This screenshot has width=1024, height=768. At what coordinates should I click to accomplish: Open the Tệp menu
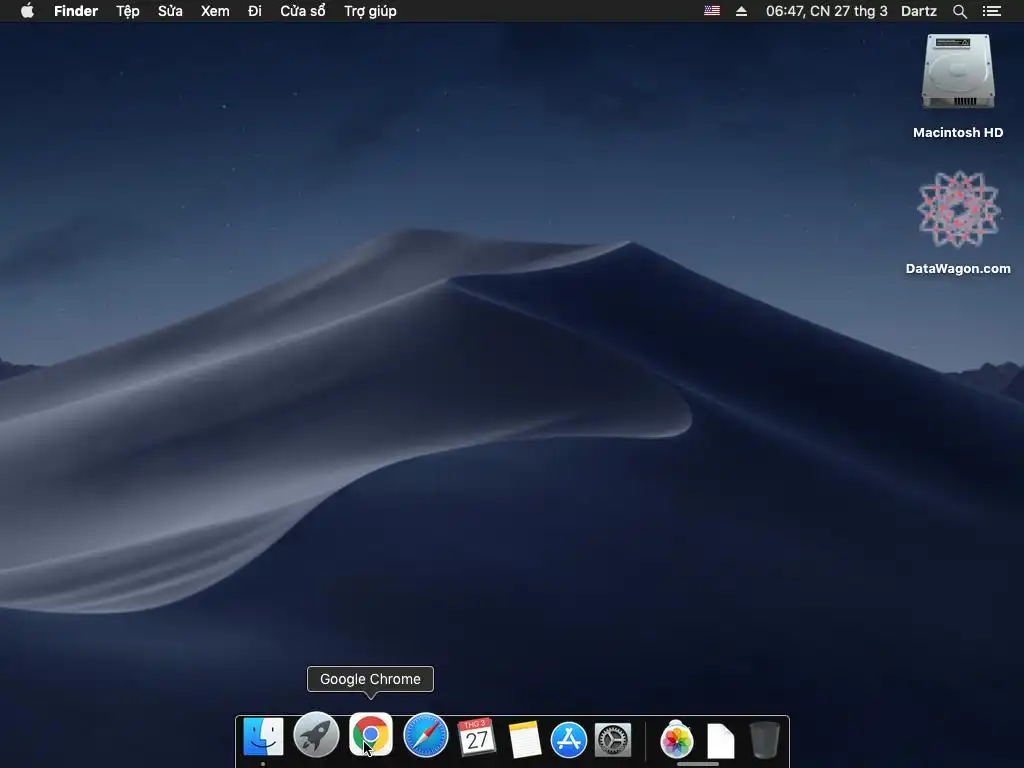[128, 11]
